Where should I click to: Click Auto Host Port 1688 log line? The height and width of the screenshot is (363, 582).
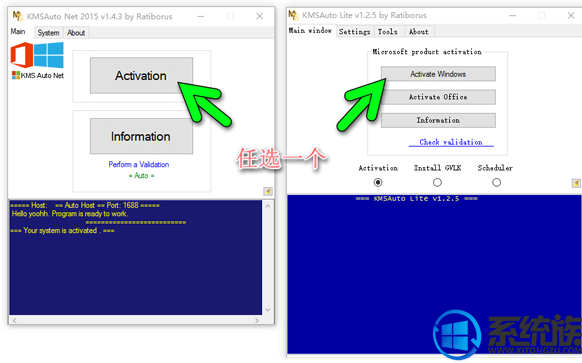pos(85,205)
